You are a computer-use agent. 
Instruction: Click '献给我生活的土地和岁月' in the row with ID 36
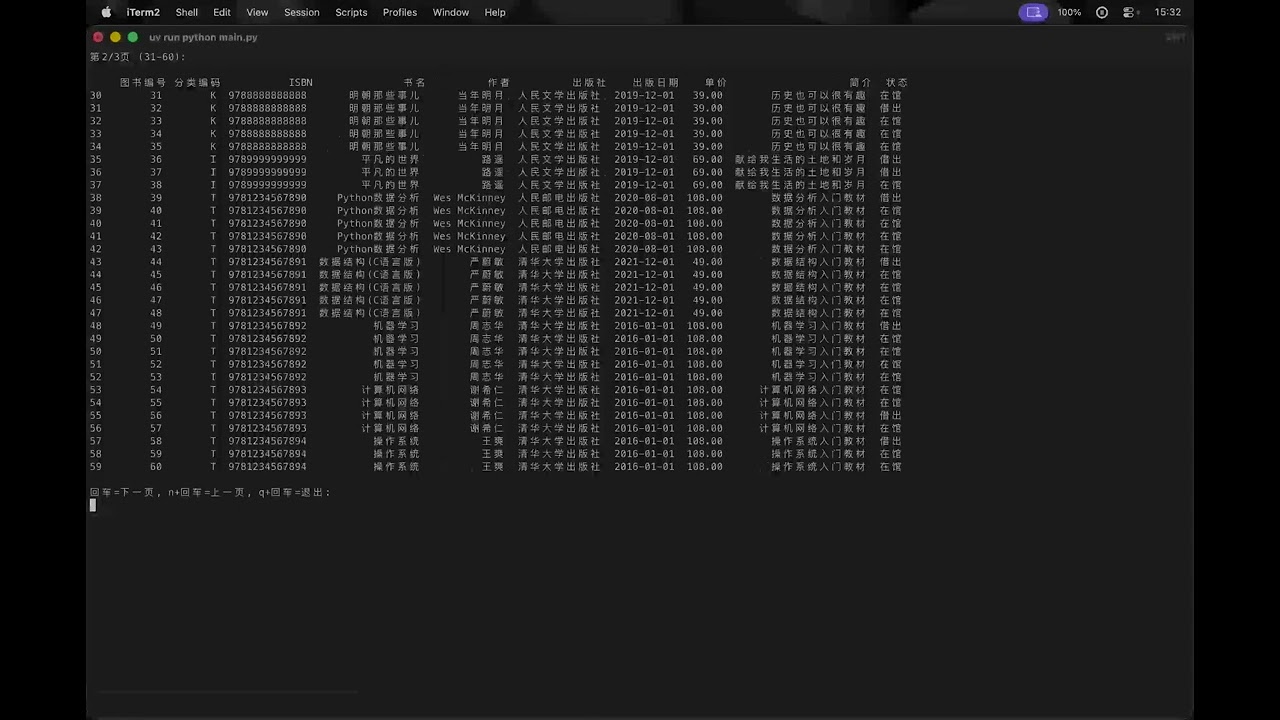click(x=800, y=159)
